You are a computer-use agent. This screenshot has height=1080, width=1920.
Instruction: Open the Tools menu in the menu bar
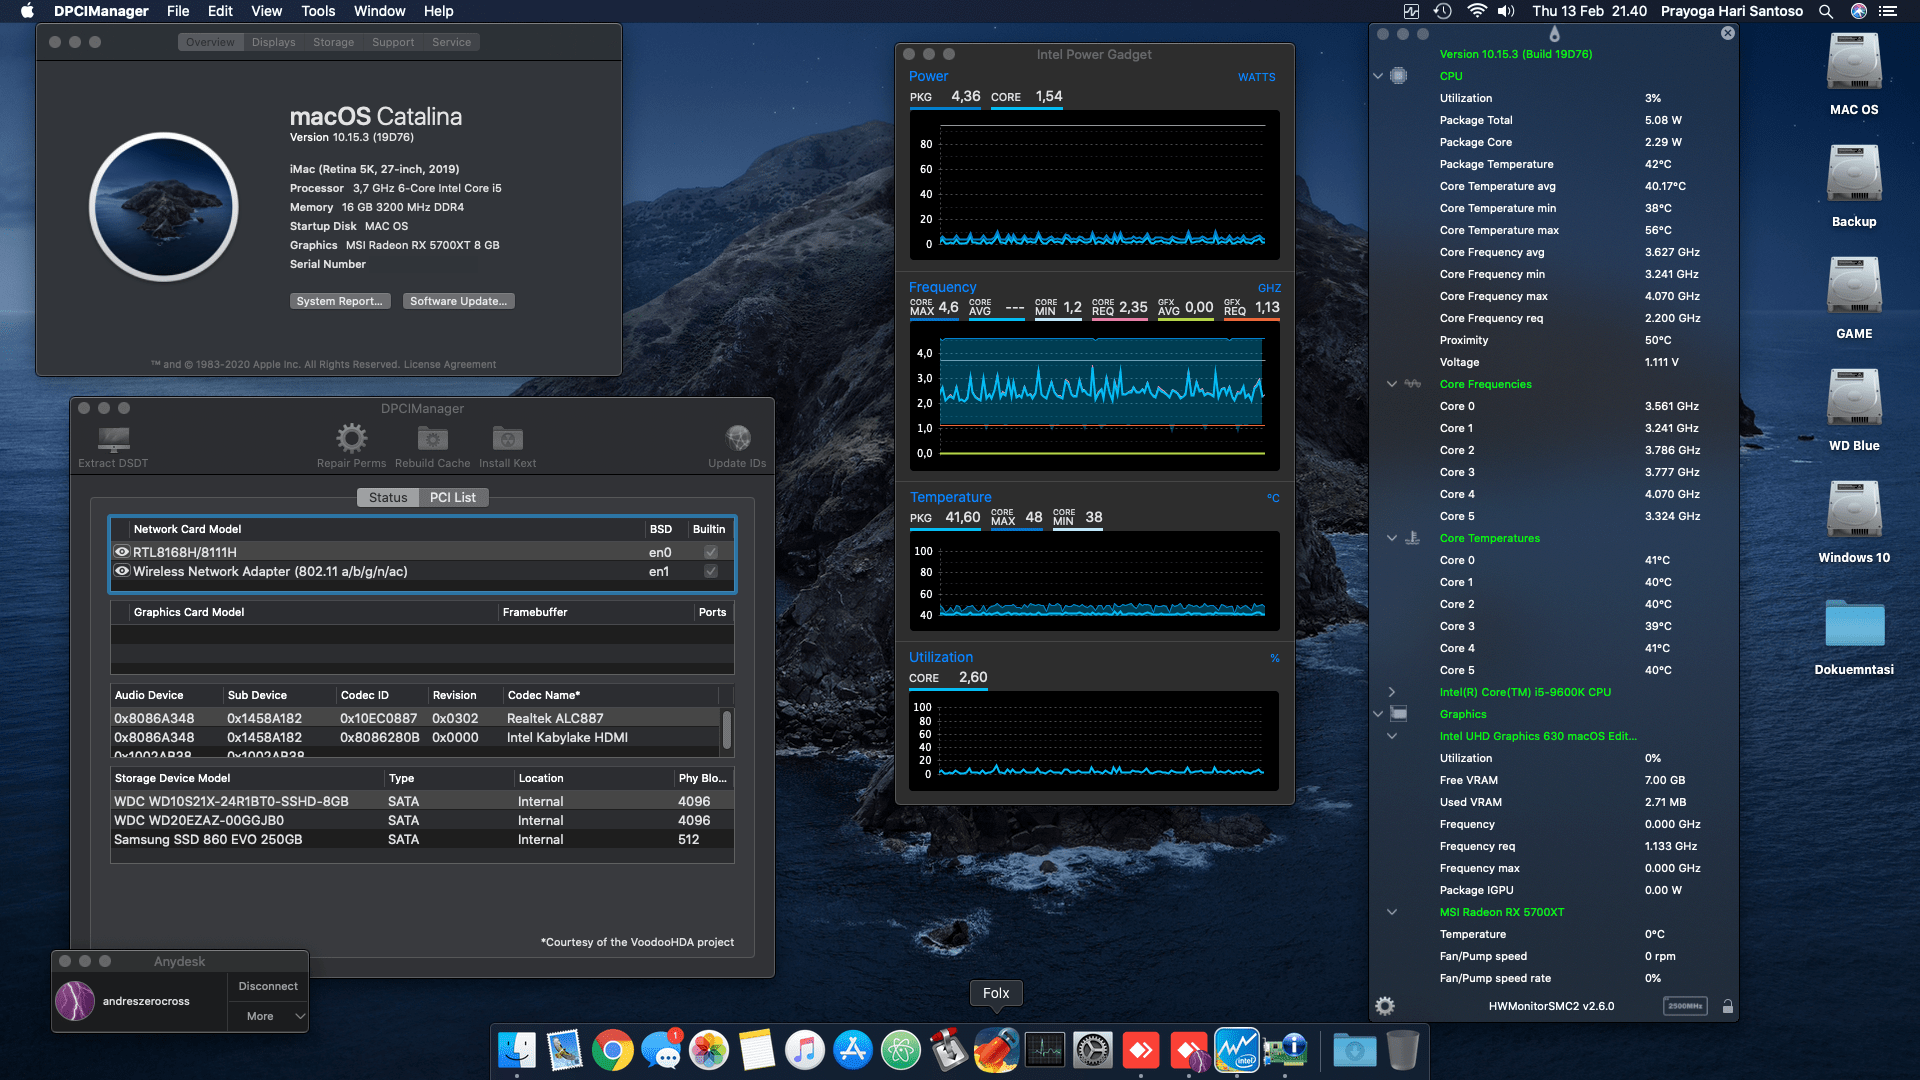317,11
